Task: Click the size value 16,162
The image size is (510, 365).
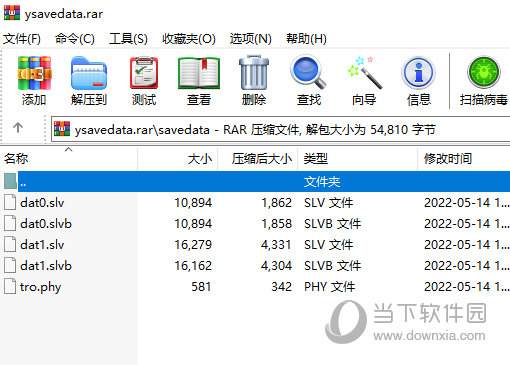Action: click(x=193, y=266)
